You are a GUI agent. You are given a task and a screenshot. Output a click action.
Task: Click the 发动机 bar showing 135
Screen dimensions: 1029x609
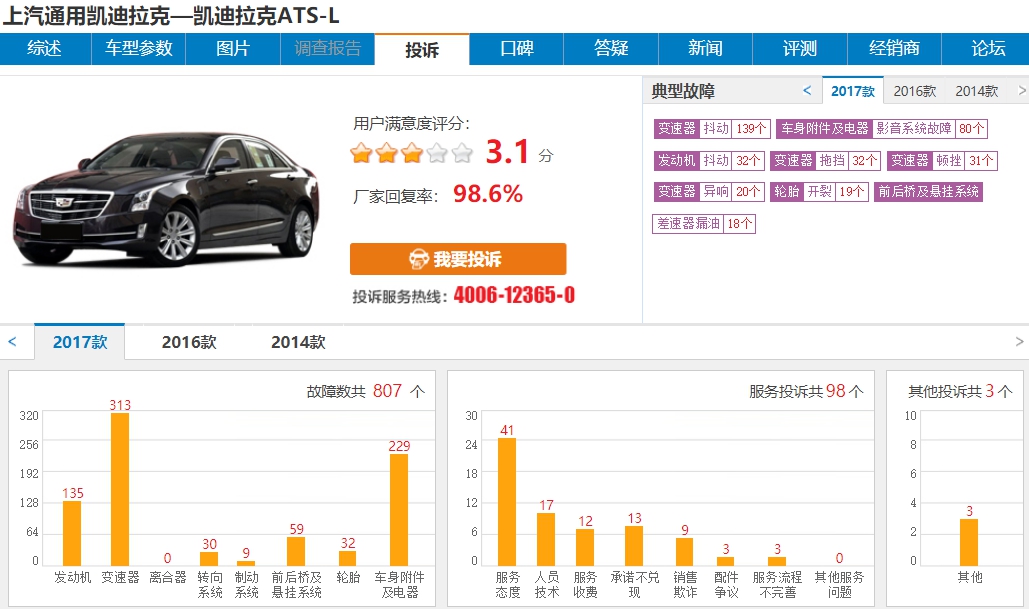(x=72, y=533)
